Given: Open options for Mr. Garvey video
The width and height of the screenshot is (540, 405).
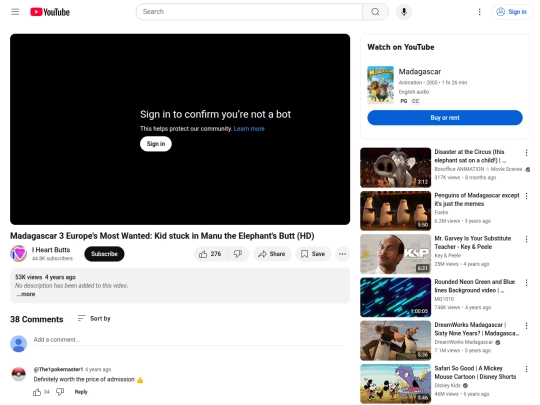Looking at the screenshot, I should (526, 239).
